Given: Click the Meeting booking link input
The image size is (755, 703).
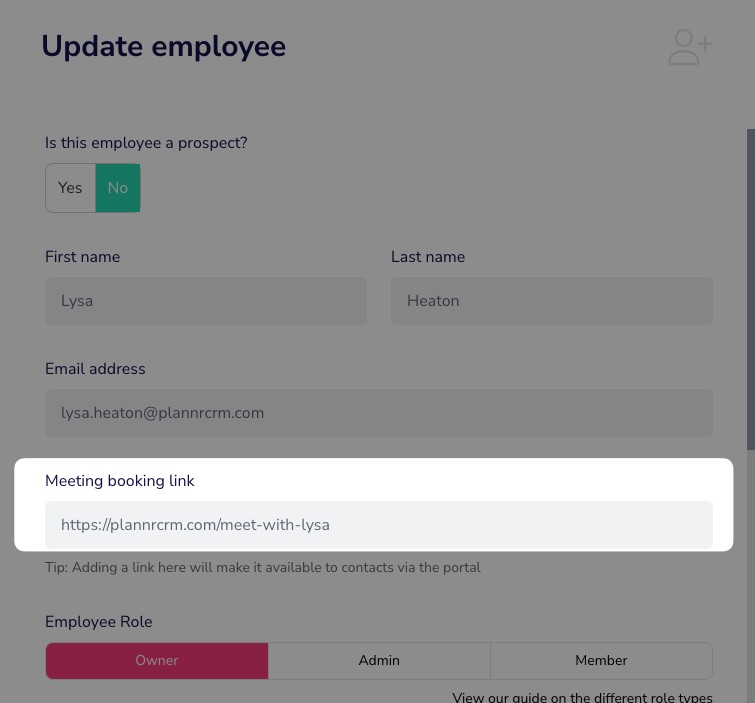Looking at the screenshot, I should point(378,525).
